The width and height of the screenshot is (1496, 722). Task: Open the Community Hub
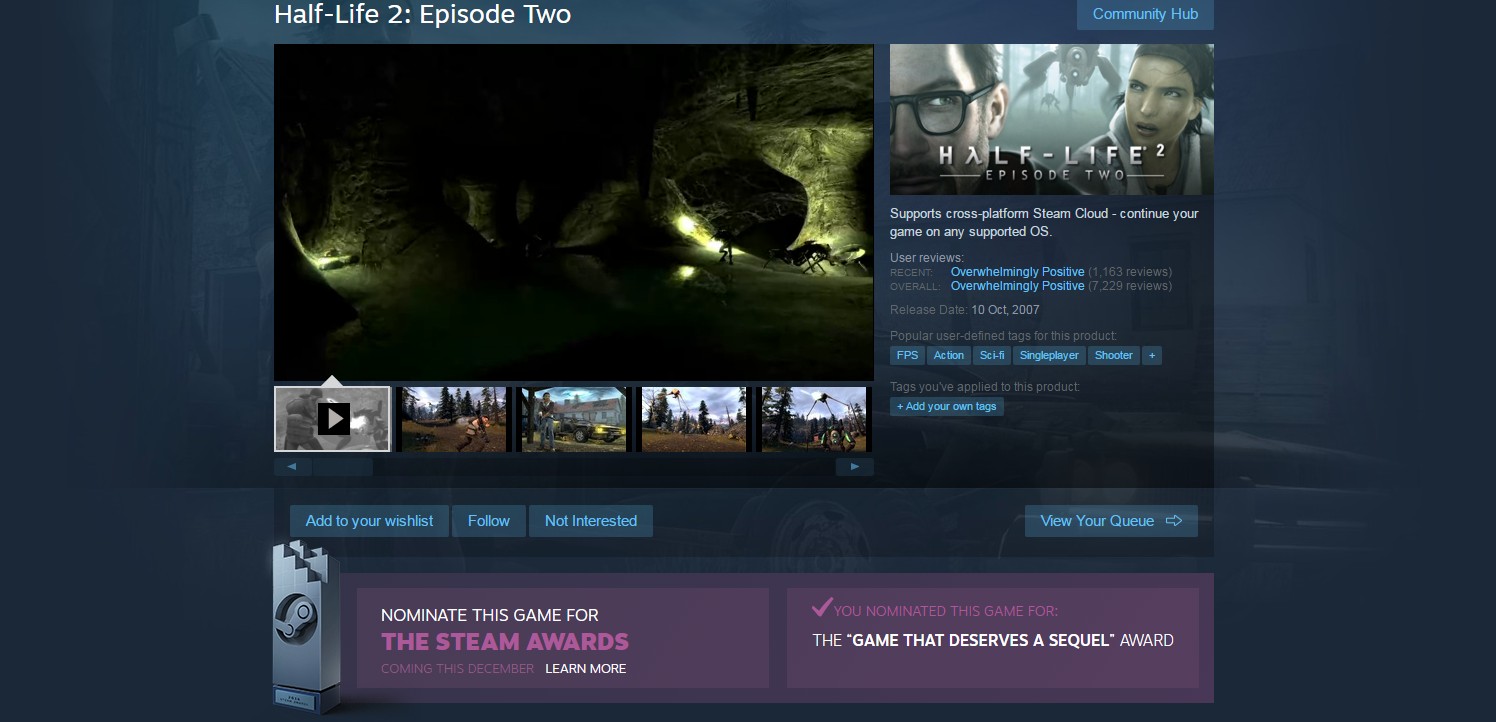[1145, 14]
